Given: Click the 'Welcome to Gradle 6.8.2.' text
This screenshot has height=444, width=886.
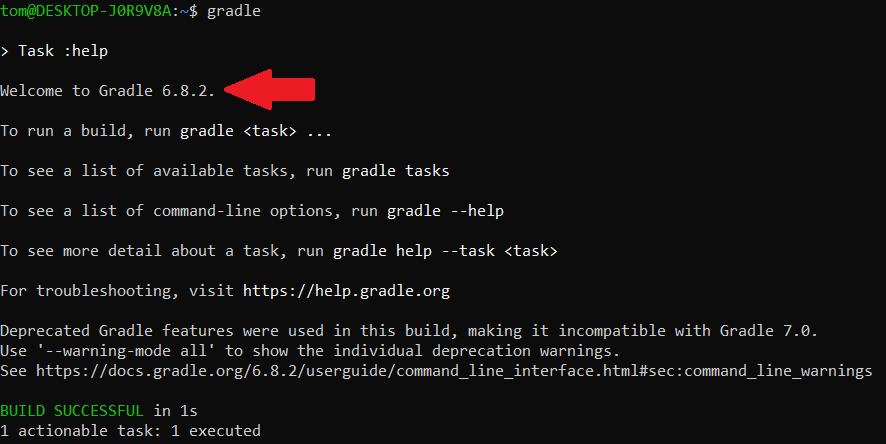Looking at the screenshot, I should coord(108,91).
